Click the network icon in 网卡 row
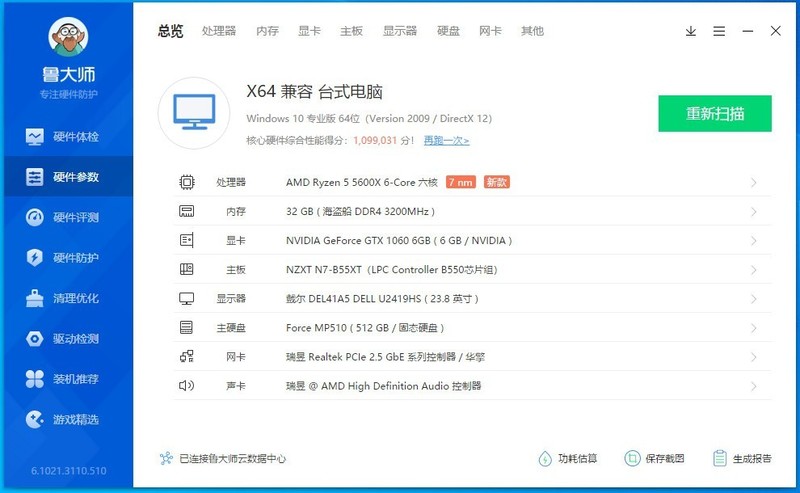The height and width of the screenshot is (493, 800). point(187,356)
